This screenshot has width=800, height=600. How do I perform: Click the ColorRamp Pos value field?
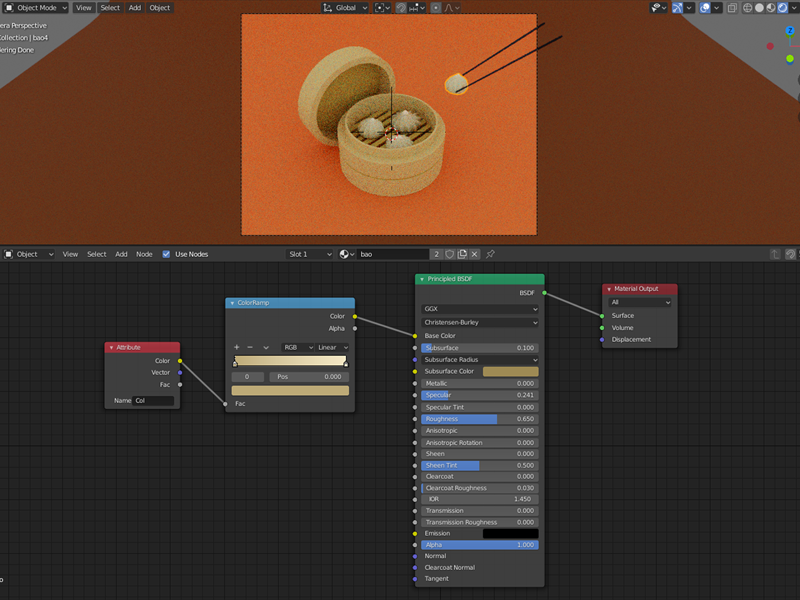click(x=309, y=377)
